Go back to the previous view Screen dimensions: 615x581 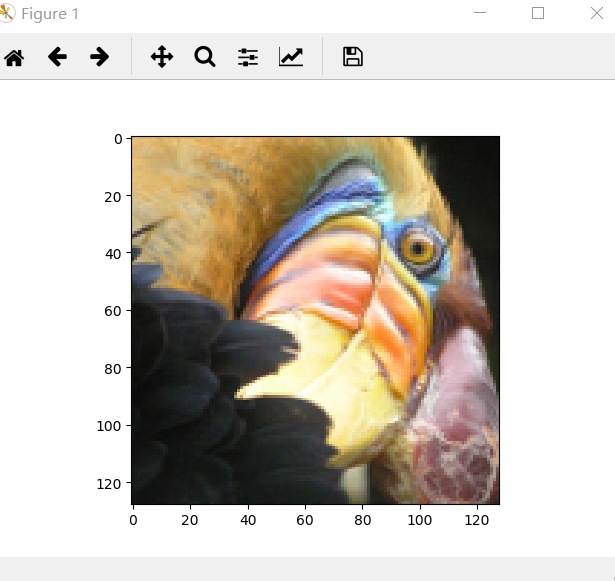coord(57,57)
